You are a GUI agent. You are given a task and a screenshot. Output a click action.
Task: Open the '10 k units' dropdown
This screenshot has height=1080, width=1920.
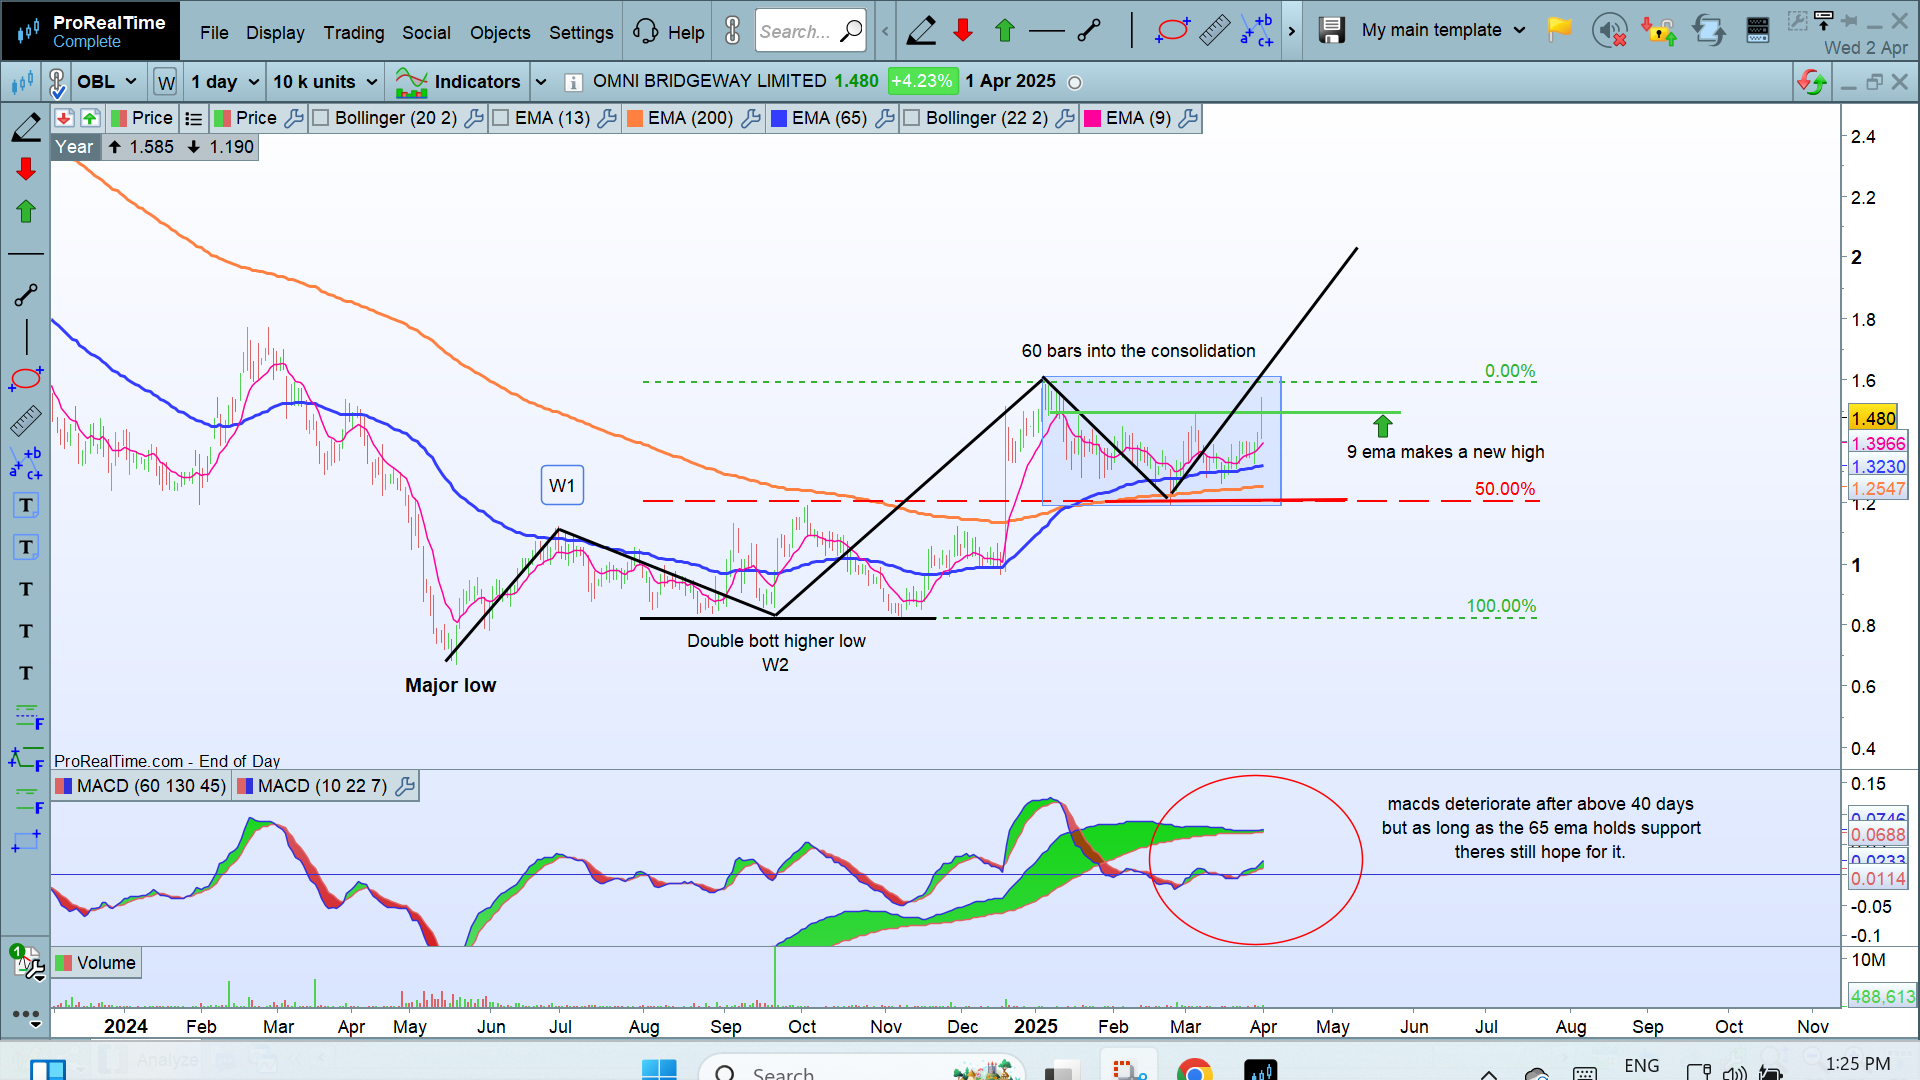[326, 82]
